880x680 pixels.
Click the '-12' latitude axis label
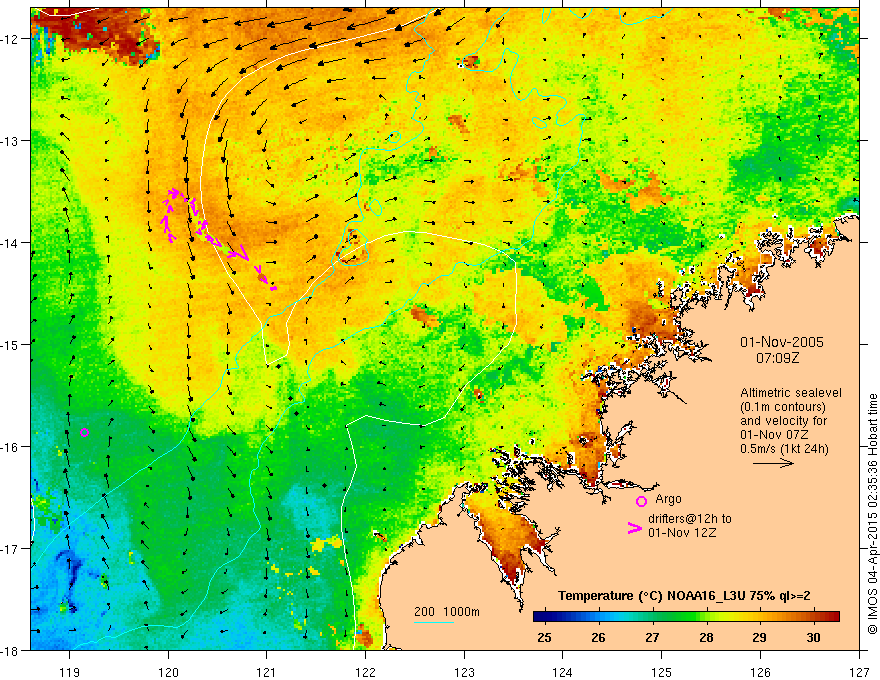11,39
